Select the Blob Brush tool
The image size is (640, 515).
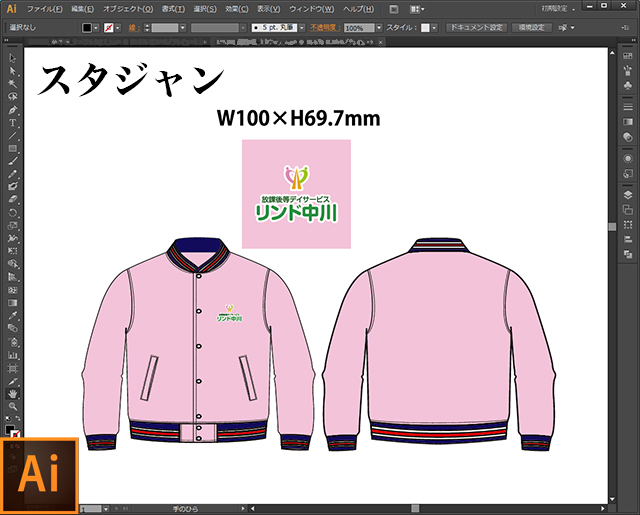pyautogui.click(x=13, y=187)
